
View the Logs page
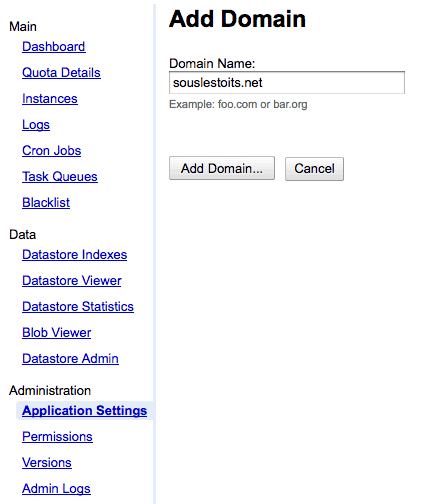click(36, 125)
